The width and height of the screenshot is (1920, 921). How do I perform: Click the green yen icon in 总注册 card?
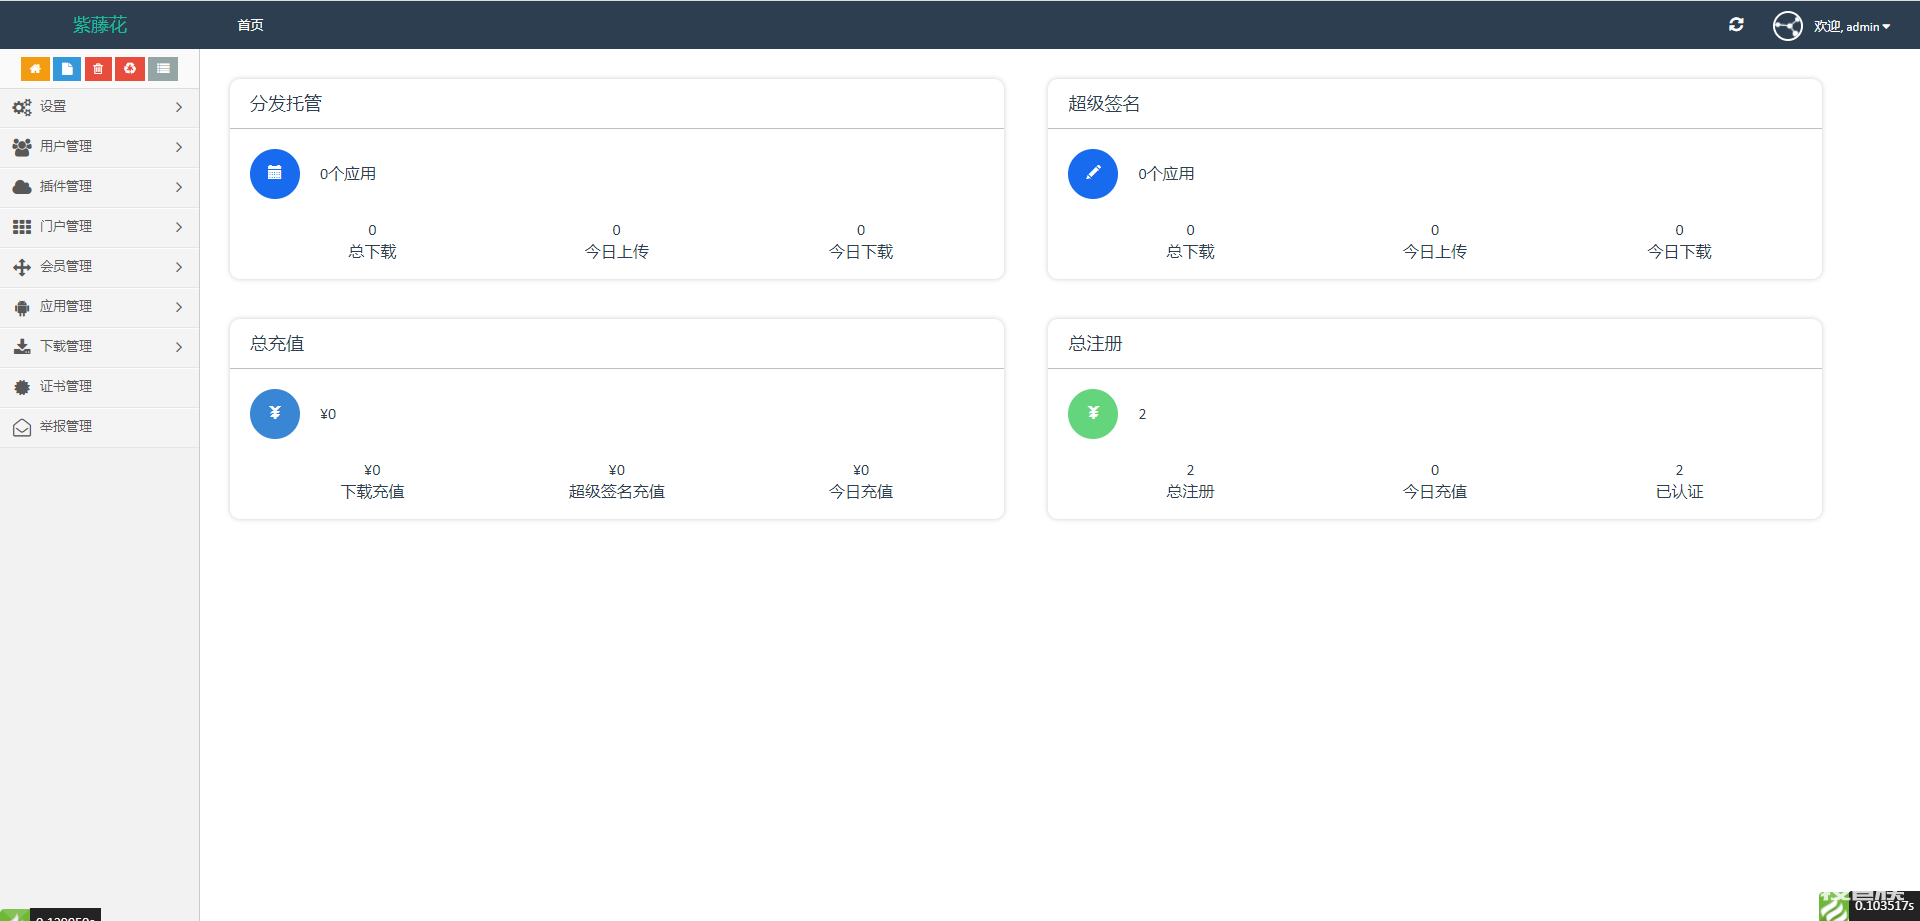(x=1093, y=414)
